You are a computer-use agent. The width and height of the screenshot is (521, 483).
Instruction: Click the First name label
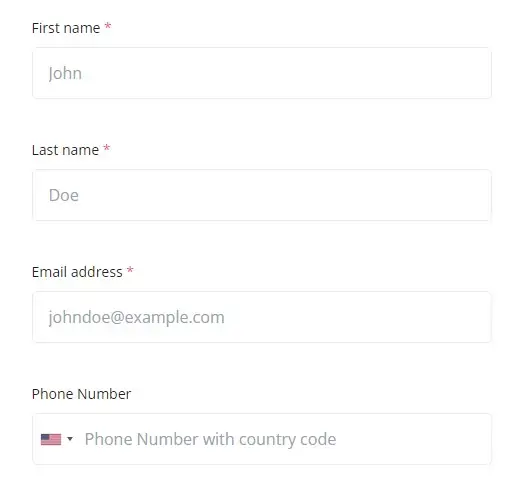[66, 28]
